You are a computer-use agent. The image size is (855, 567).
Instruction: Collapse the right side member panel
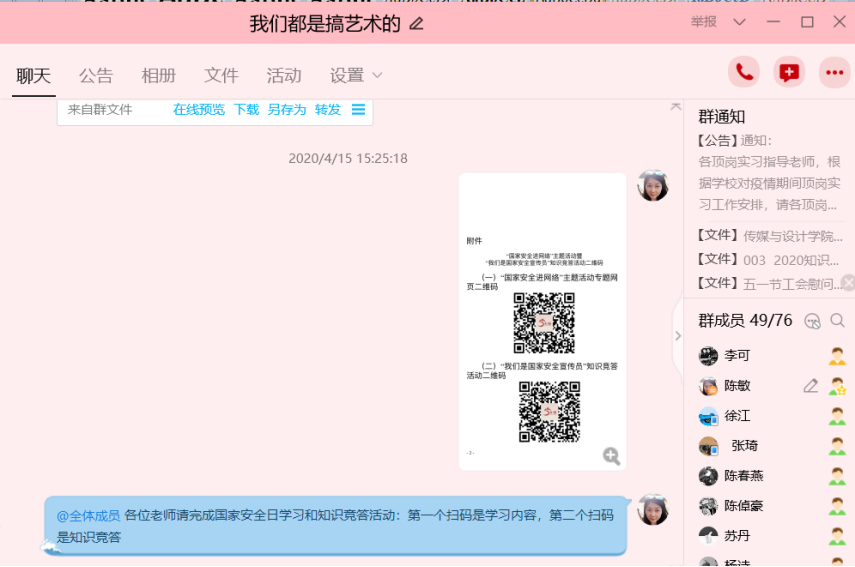(677, 336)
